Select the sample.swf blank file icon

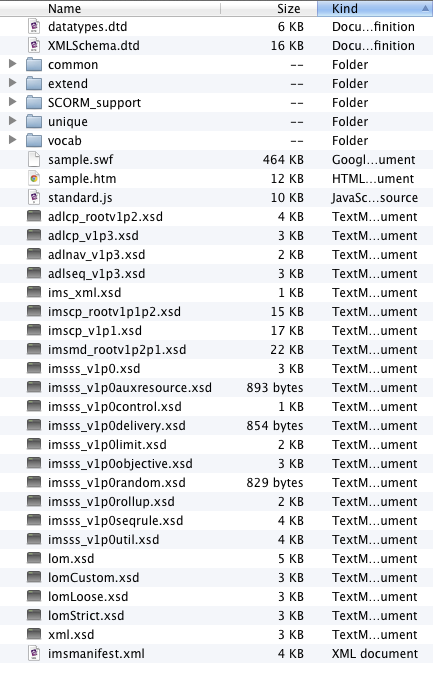[34, 160]
